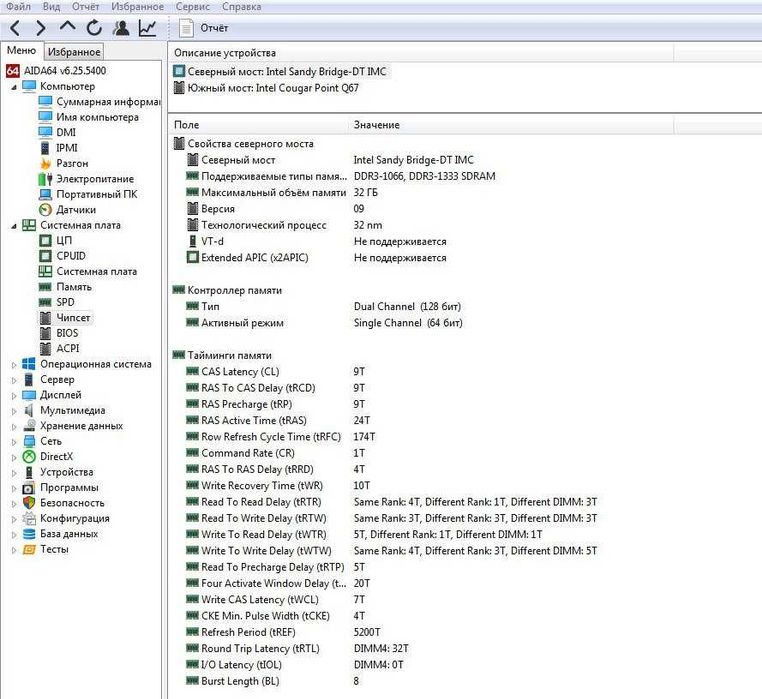Expand the Дисплей node
This screenshot has width=762, height=699.
coord(14,396)
